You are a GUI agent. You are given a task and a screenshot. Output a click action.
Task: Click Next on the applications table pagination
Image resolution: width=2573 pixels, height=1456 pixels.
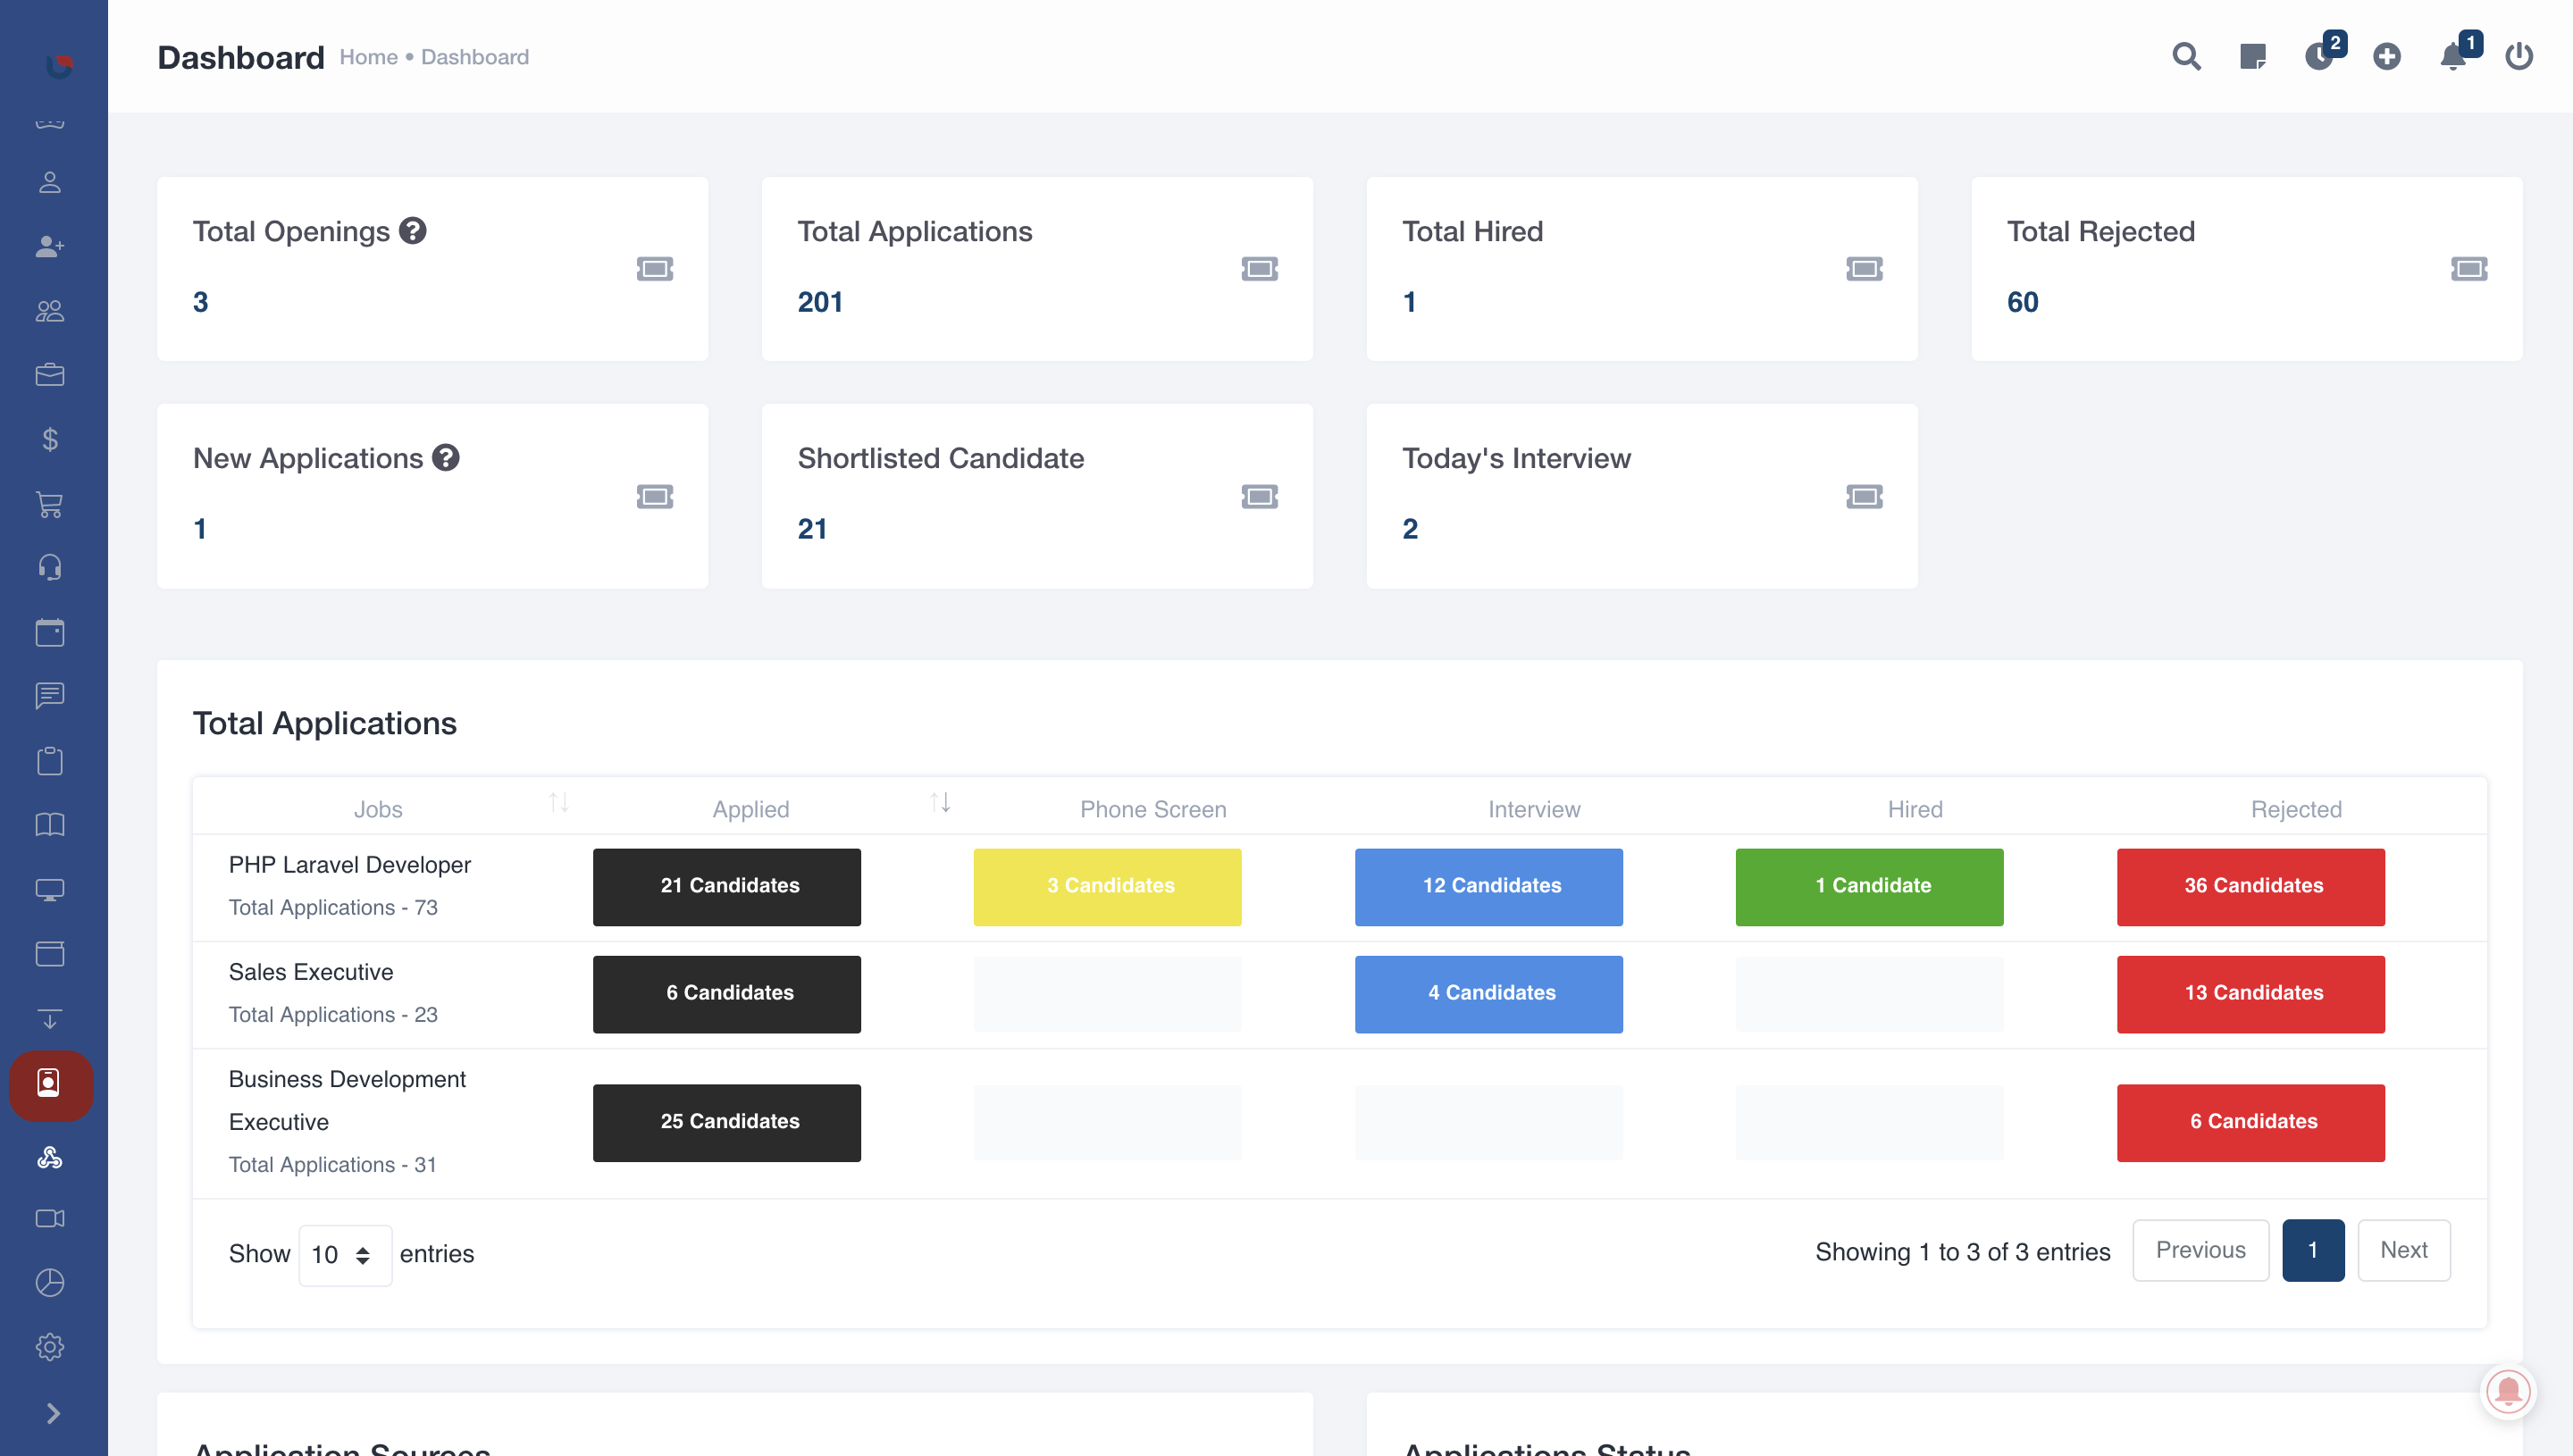pos(2403,1249)
